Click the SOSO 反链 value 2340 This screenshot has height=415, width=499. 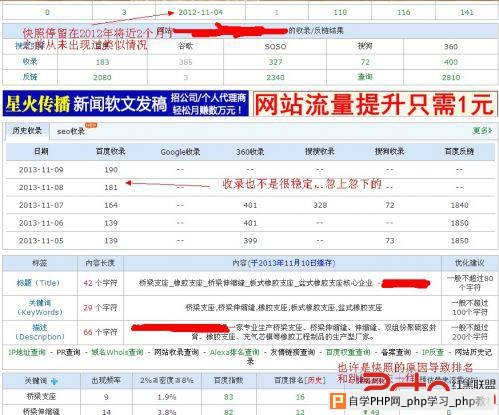tap(275, 77)
